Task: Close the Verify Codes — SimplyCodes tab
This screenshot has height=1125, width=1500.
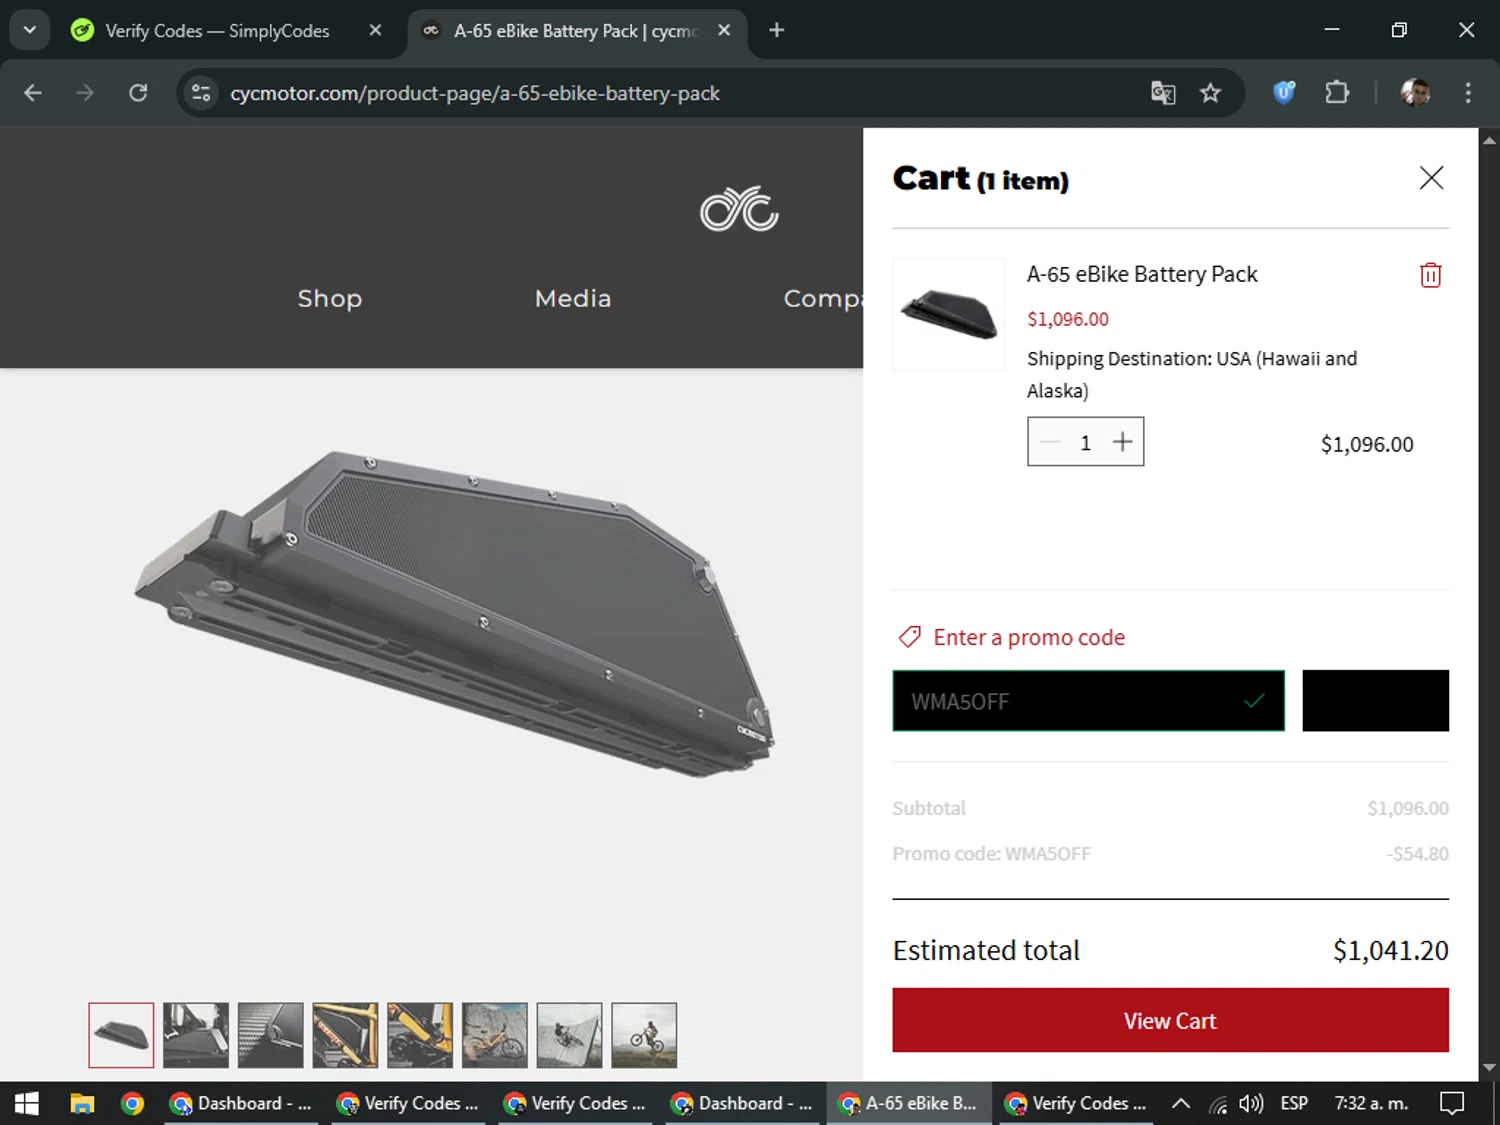Action: tap(375, 30)
